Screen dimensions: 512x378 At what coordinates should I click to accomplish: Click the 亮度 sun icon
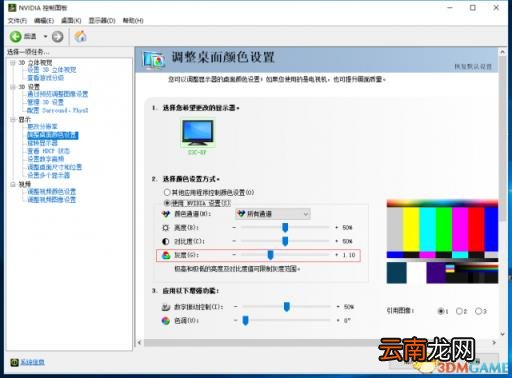pos(166,228)
